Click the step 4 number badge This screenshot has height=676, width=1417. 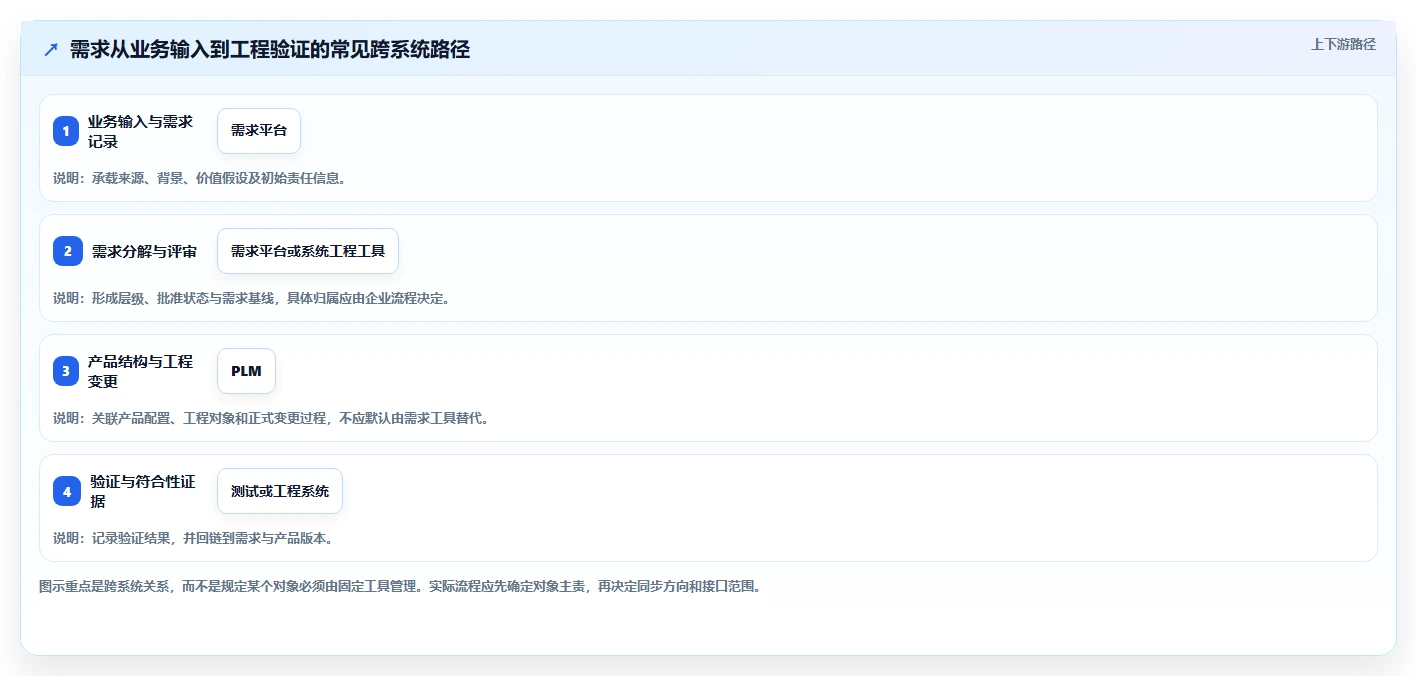[x=67, y=491]
